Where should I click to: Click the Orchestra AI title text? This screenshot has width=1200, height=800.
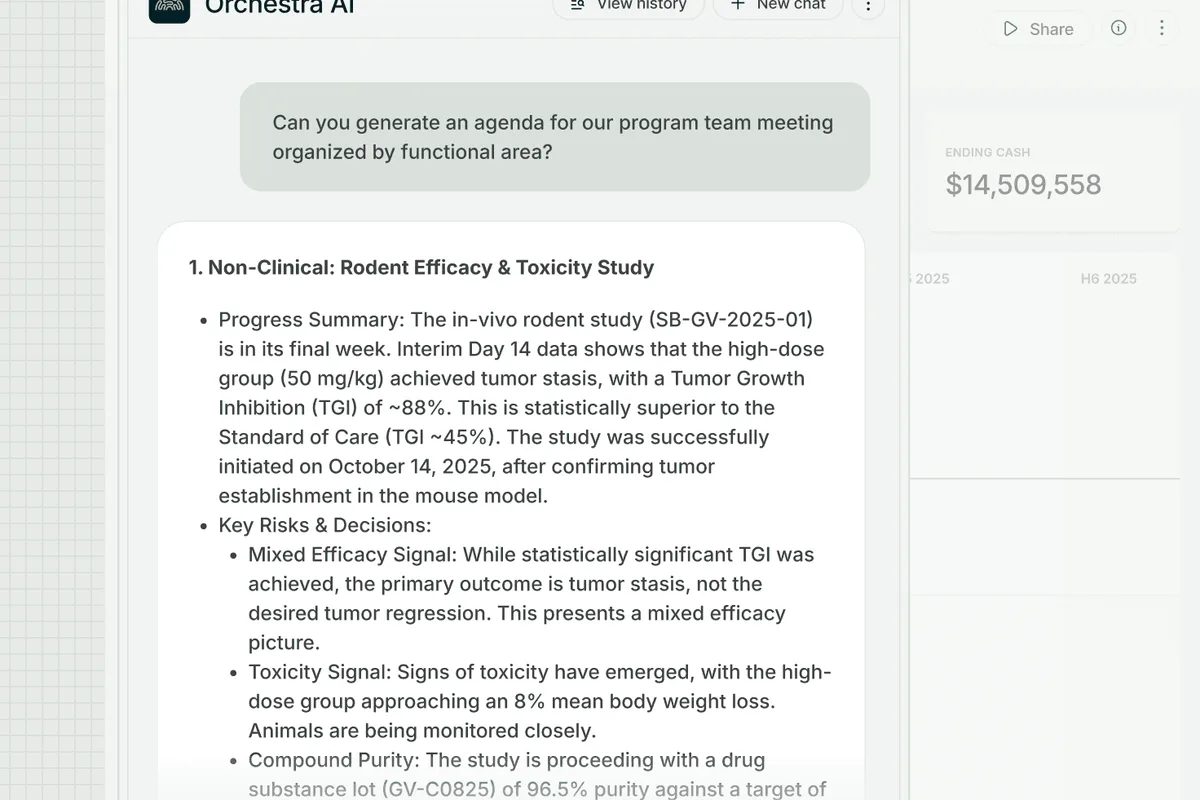(279, 8)
